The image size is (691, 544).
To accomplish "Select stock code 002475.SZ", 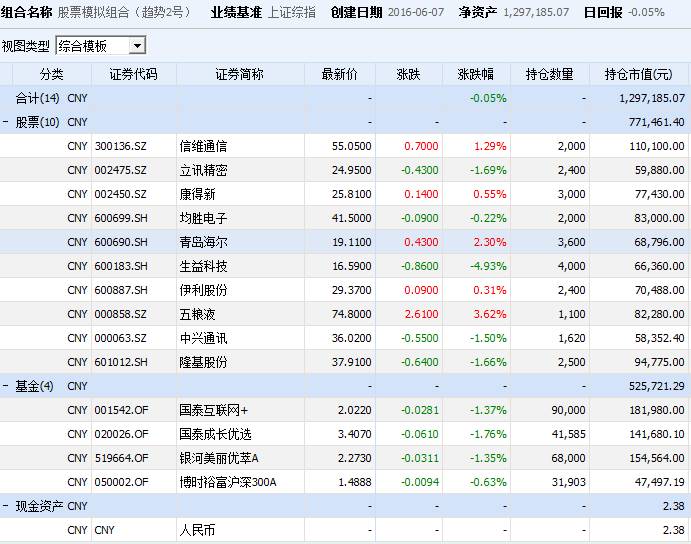I will tap(120, 170).
